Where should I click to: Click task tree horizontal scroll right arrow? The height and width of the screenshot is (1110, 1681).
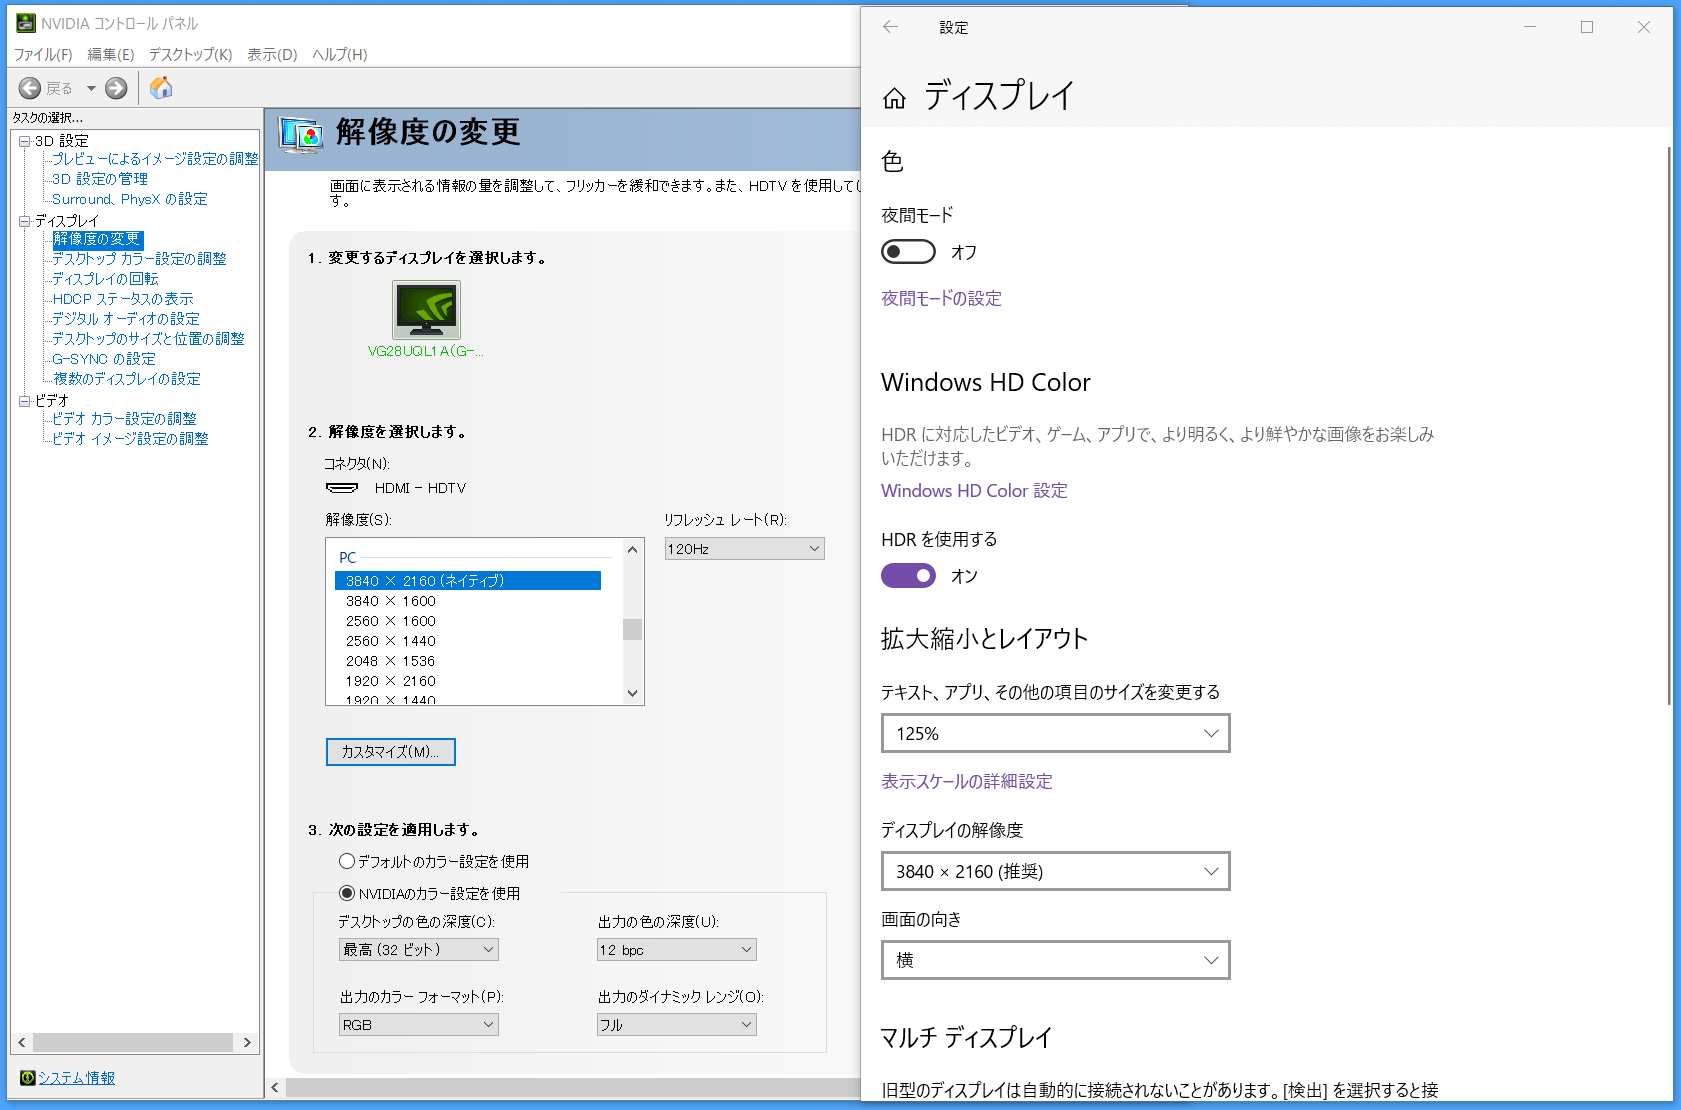pos(247,1042)
